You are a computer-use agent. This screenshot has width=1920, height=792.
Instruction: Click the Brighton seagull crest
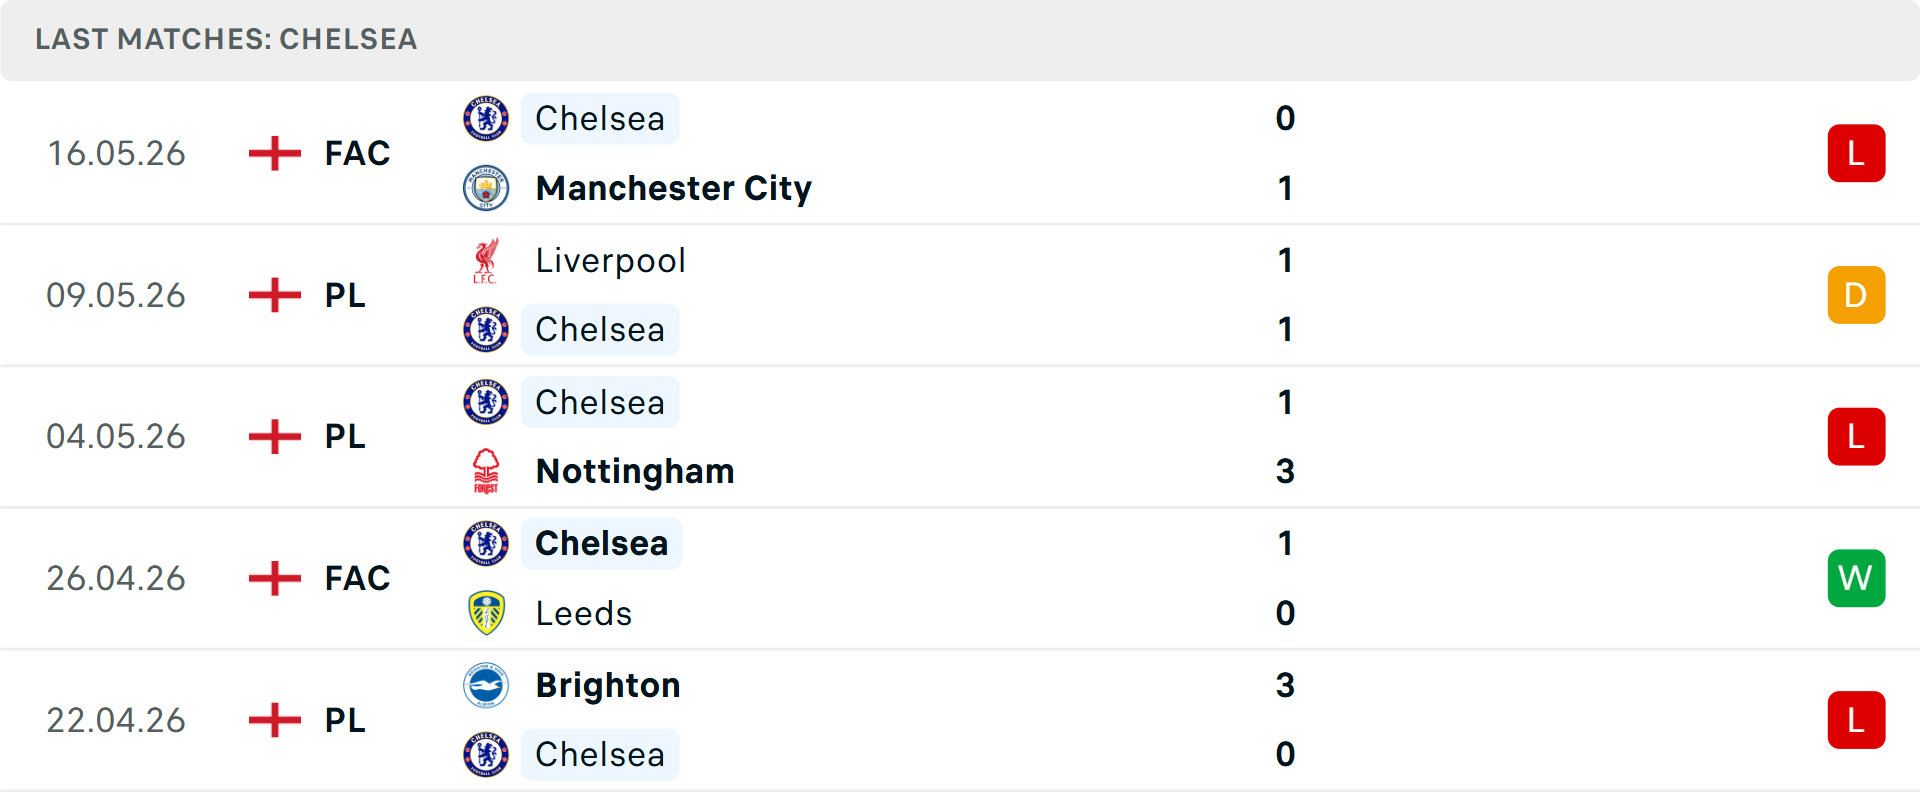(486, 685)
